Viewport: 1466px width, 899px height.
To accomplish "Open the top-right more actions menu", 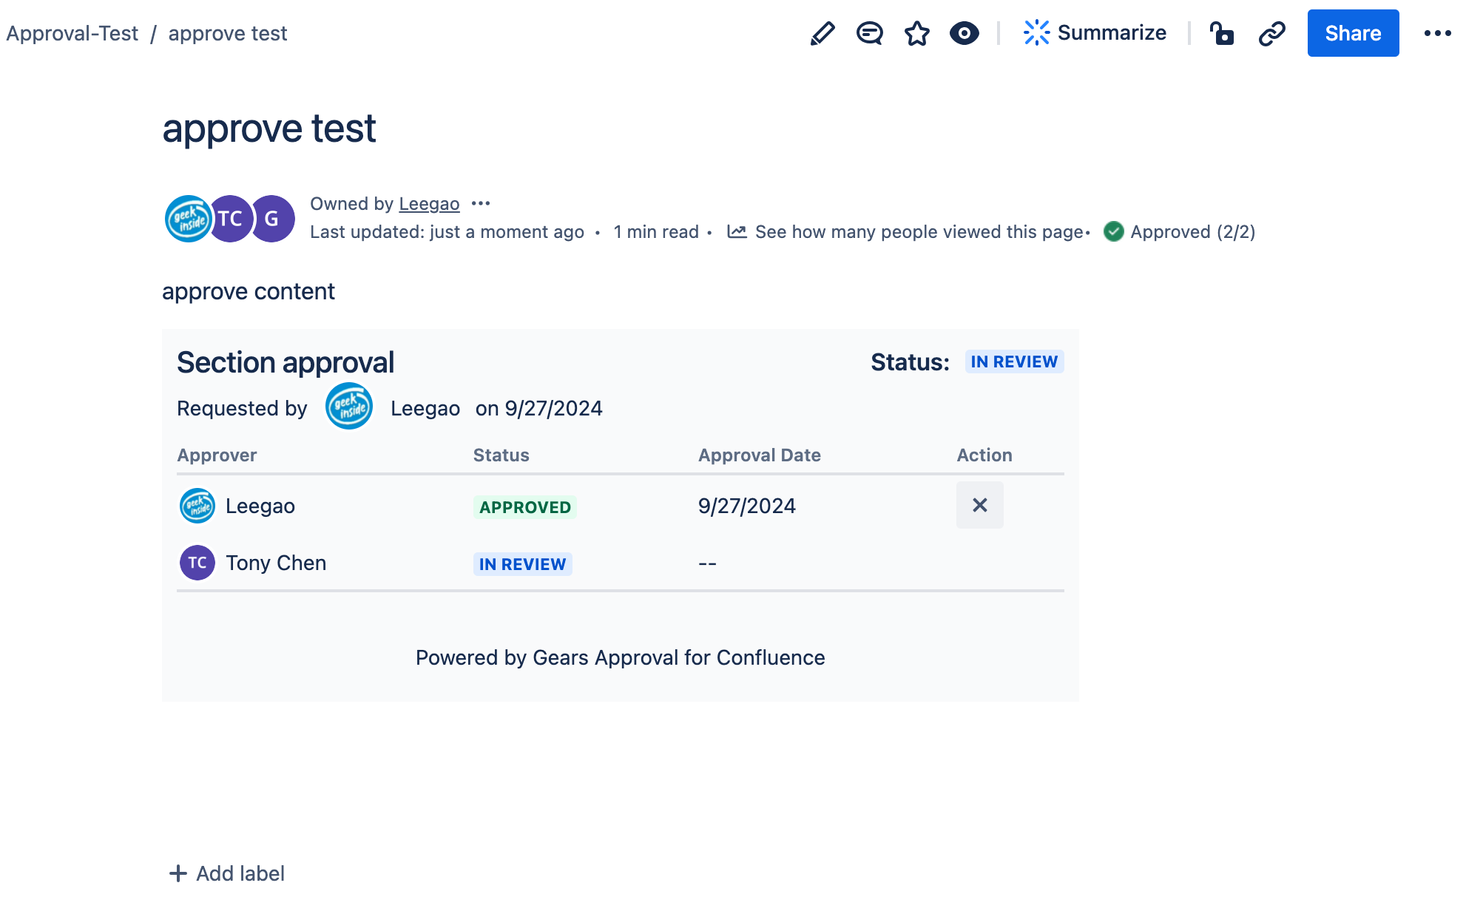I will point(1437,33).
